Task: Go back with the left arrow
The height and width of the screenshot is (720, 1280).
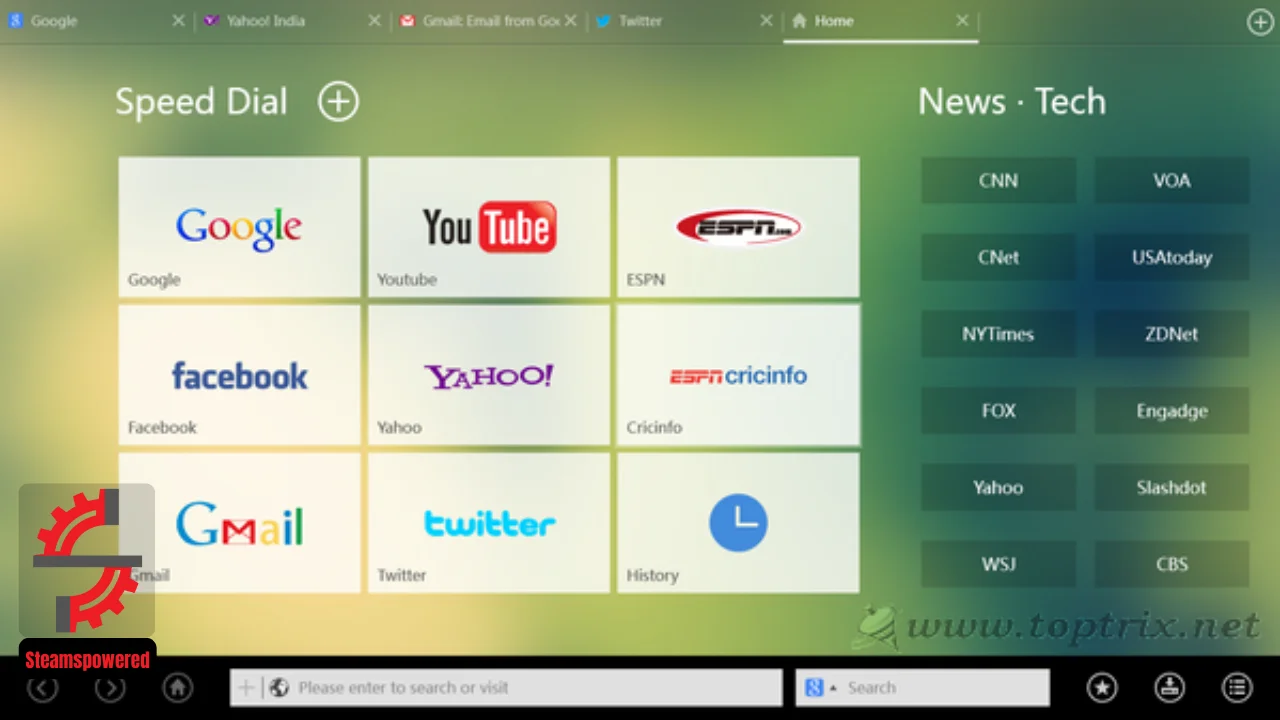Action: [x=42, y=687]
